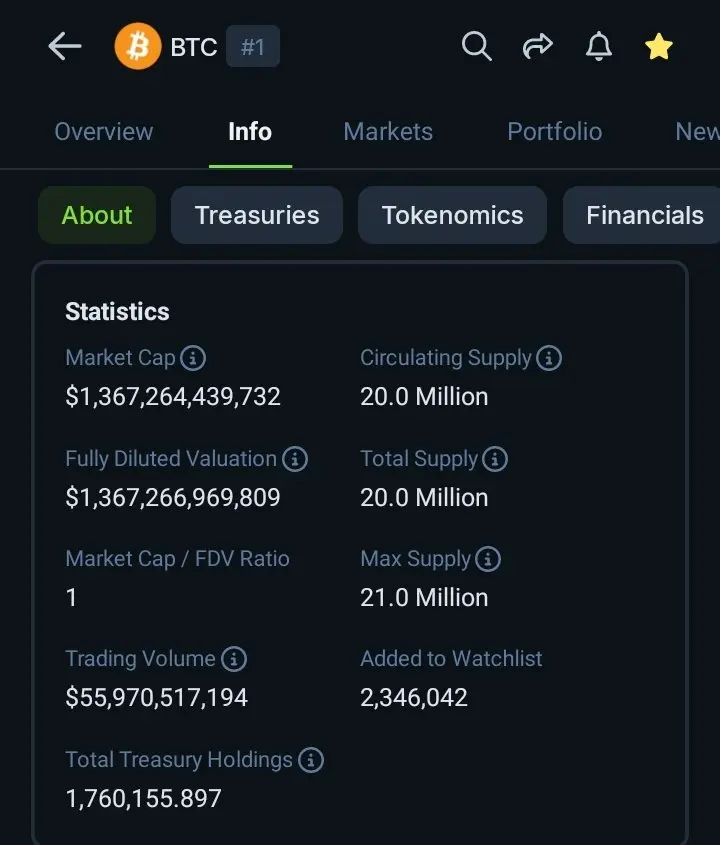Tap the share arrow icon
This screenshot has height=845, width=720.
click(x=538, y=46)
